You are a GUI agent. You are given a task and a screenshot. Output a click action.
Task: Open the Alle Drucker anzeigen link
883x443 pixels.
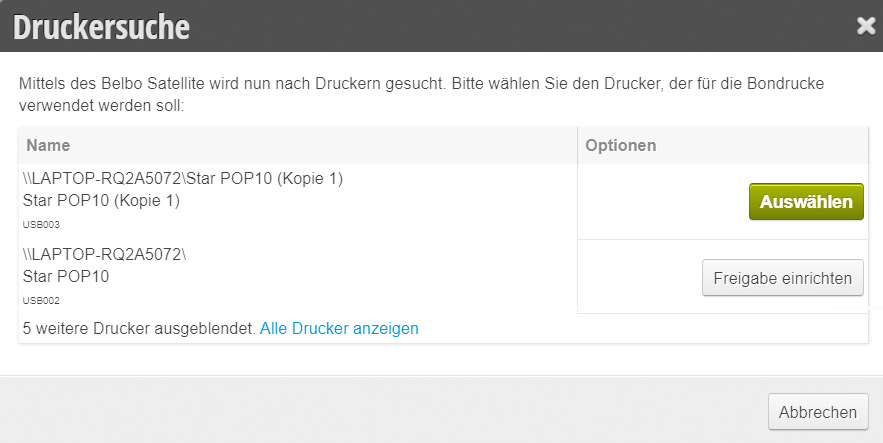coord(339,328)
